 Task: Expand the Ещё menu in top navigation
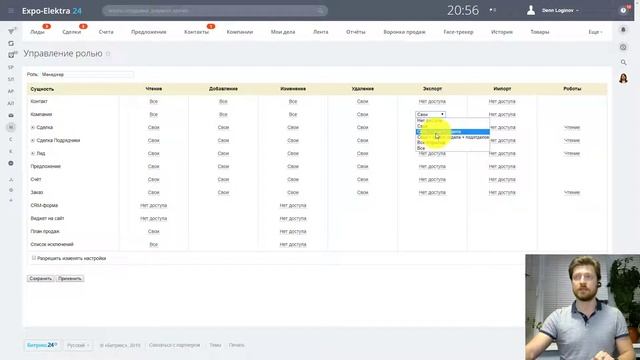[x=595, y=32]
